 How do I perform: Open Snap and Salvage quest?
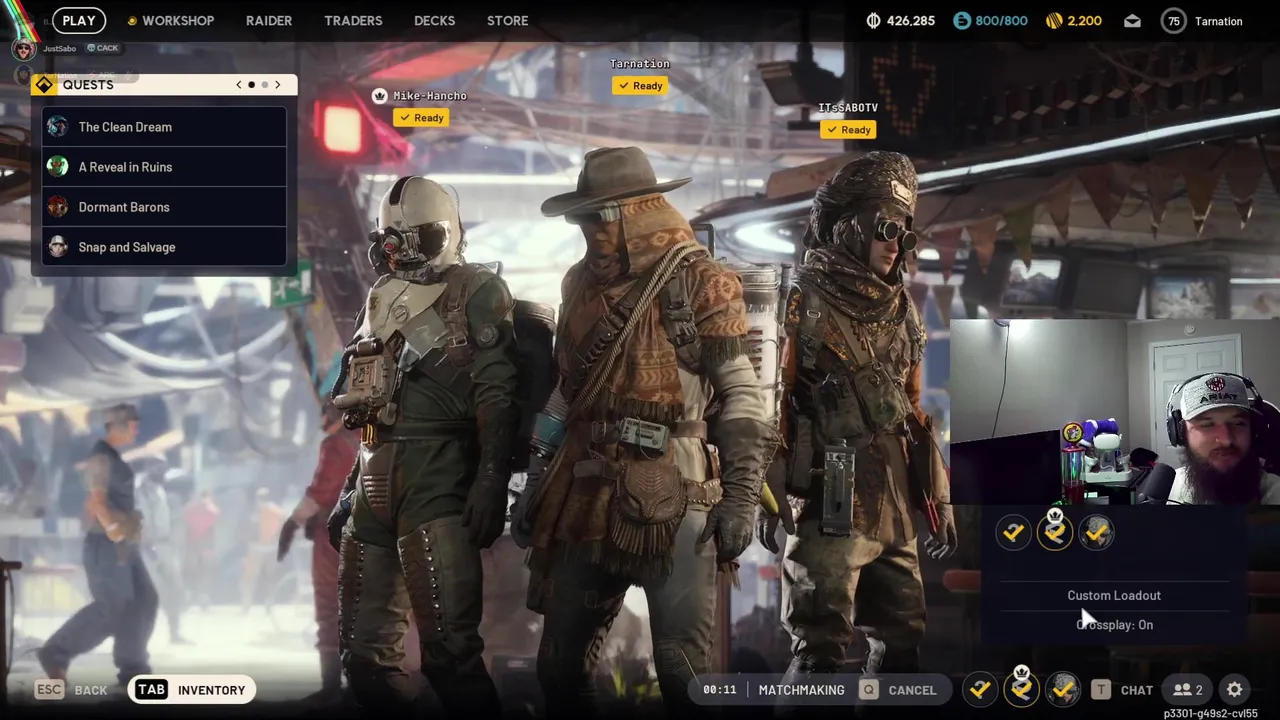(x=164, y=247)
